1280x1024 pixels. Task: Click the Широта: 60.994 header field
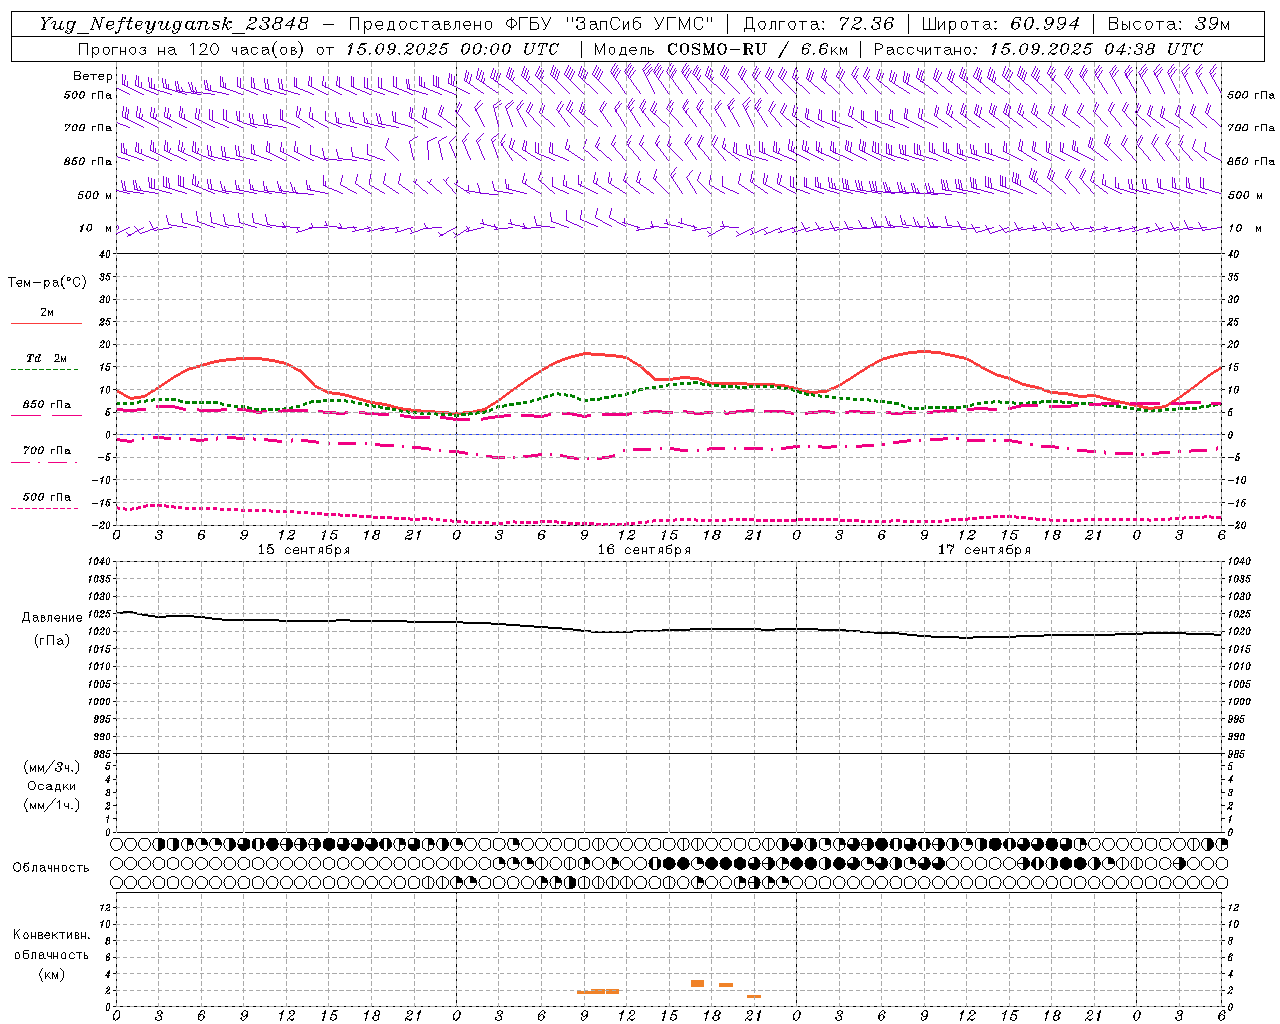tap(1001, 24)
